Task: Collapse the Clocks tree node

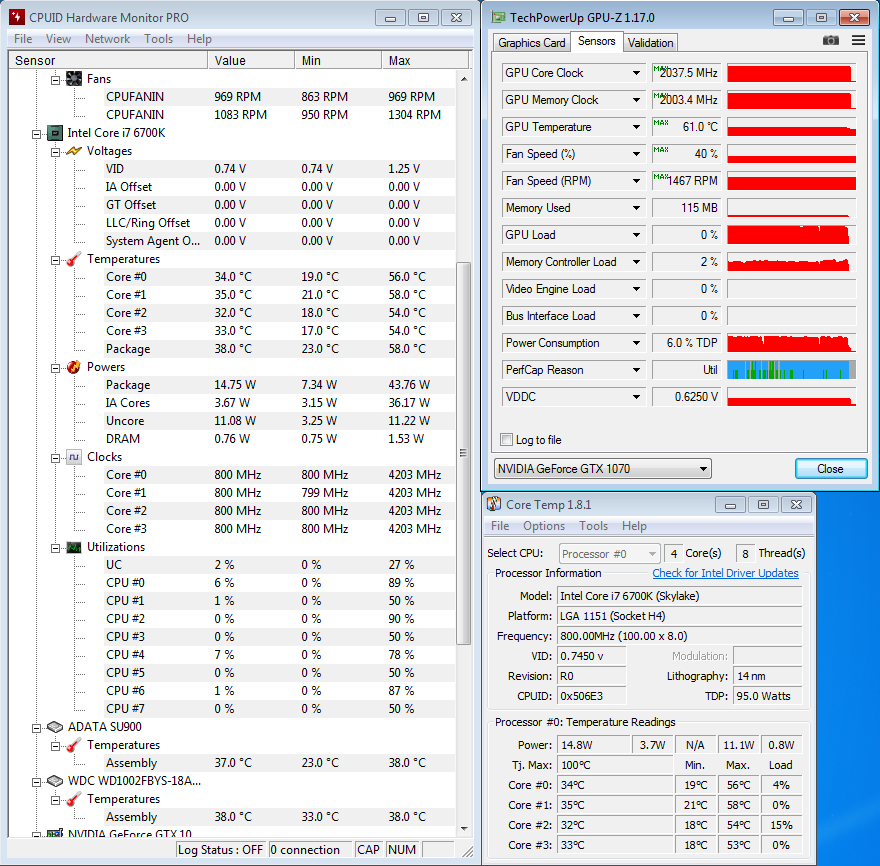Action: [x=55, y=458]
